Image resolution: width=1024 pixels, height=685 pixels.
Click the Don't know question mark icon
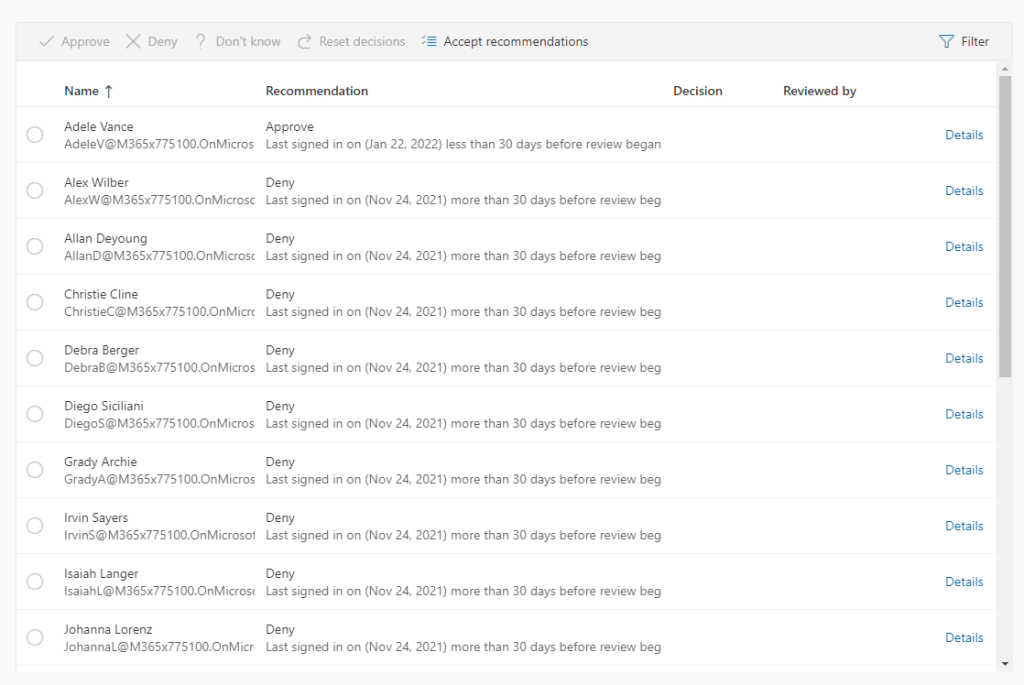tap(200, 42)
